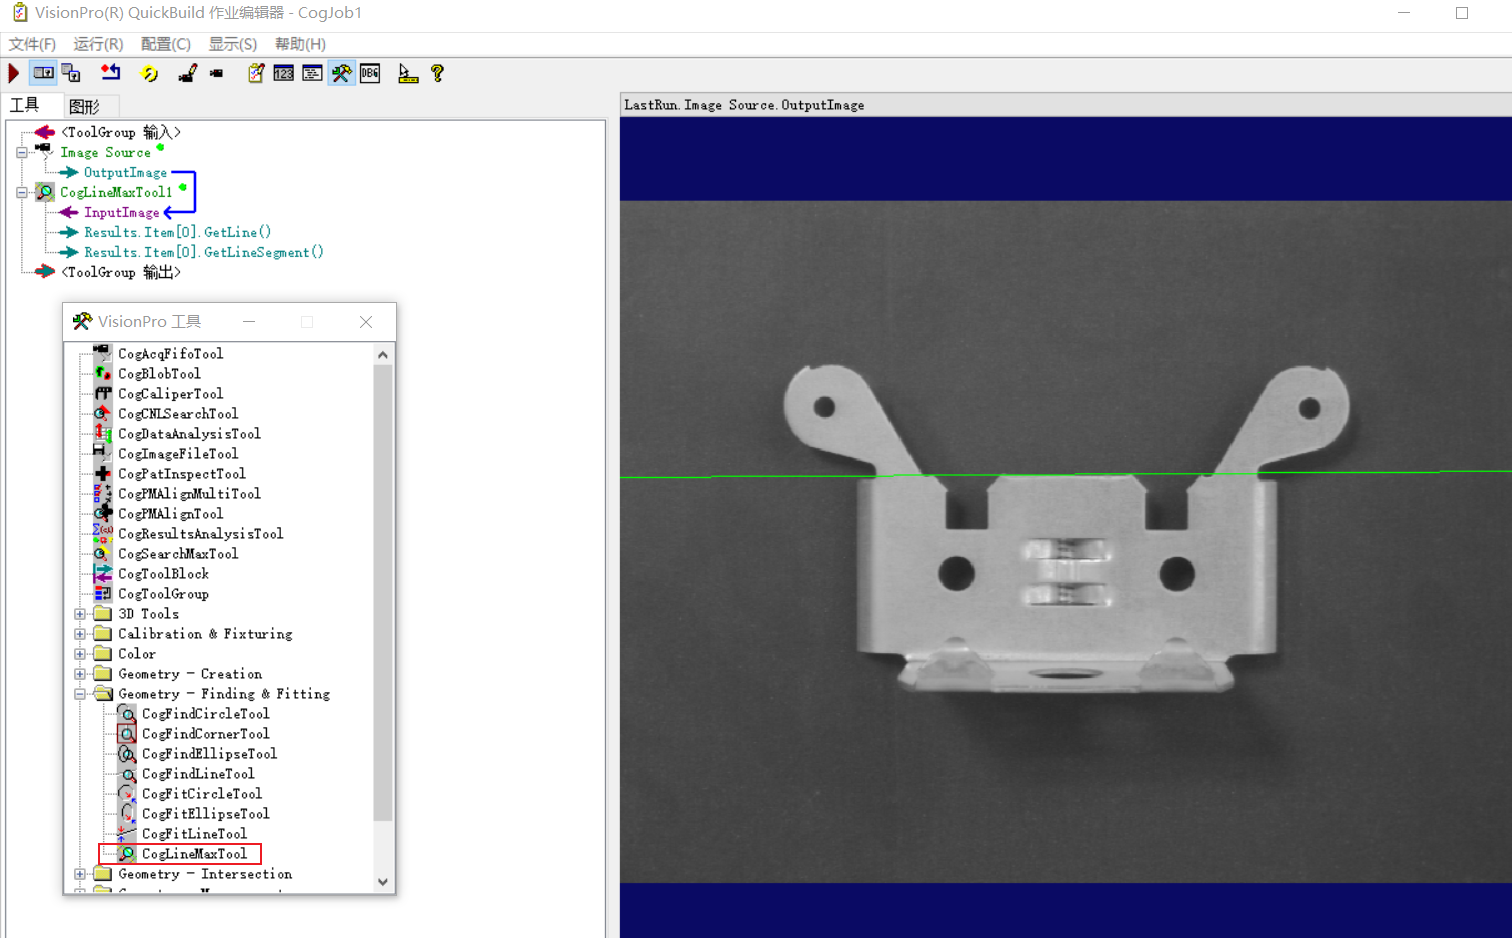Expand the 3D Tools folder
1512x938 pixels.
80,613
